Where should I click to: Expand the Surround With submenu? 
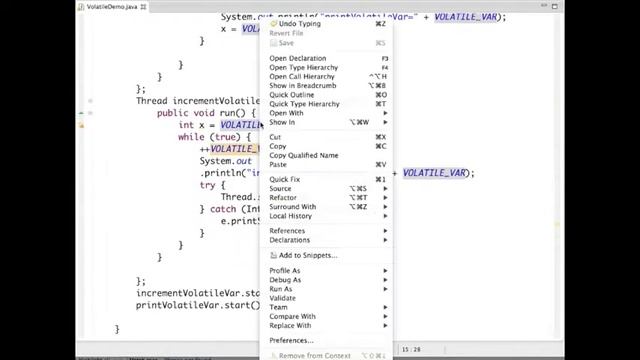(327, 207)
